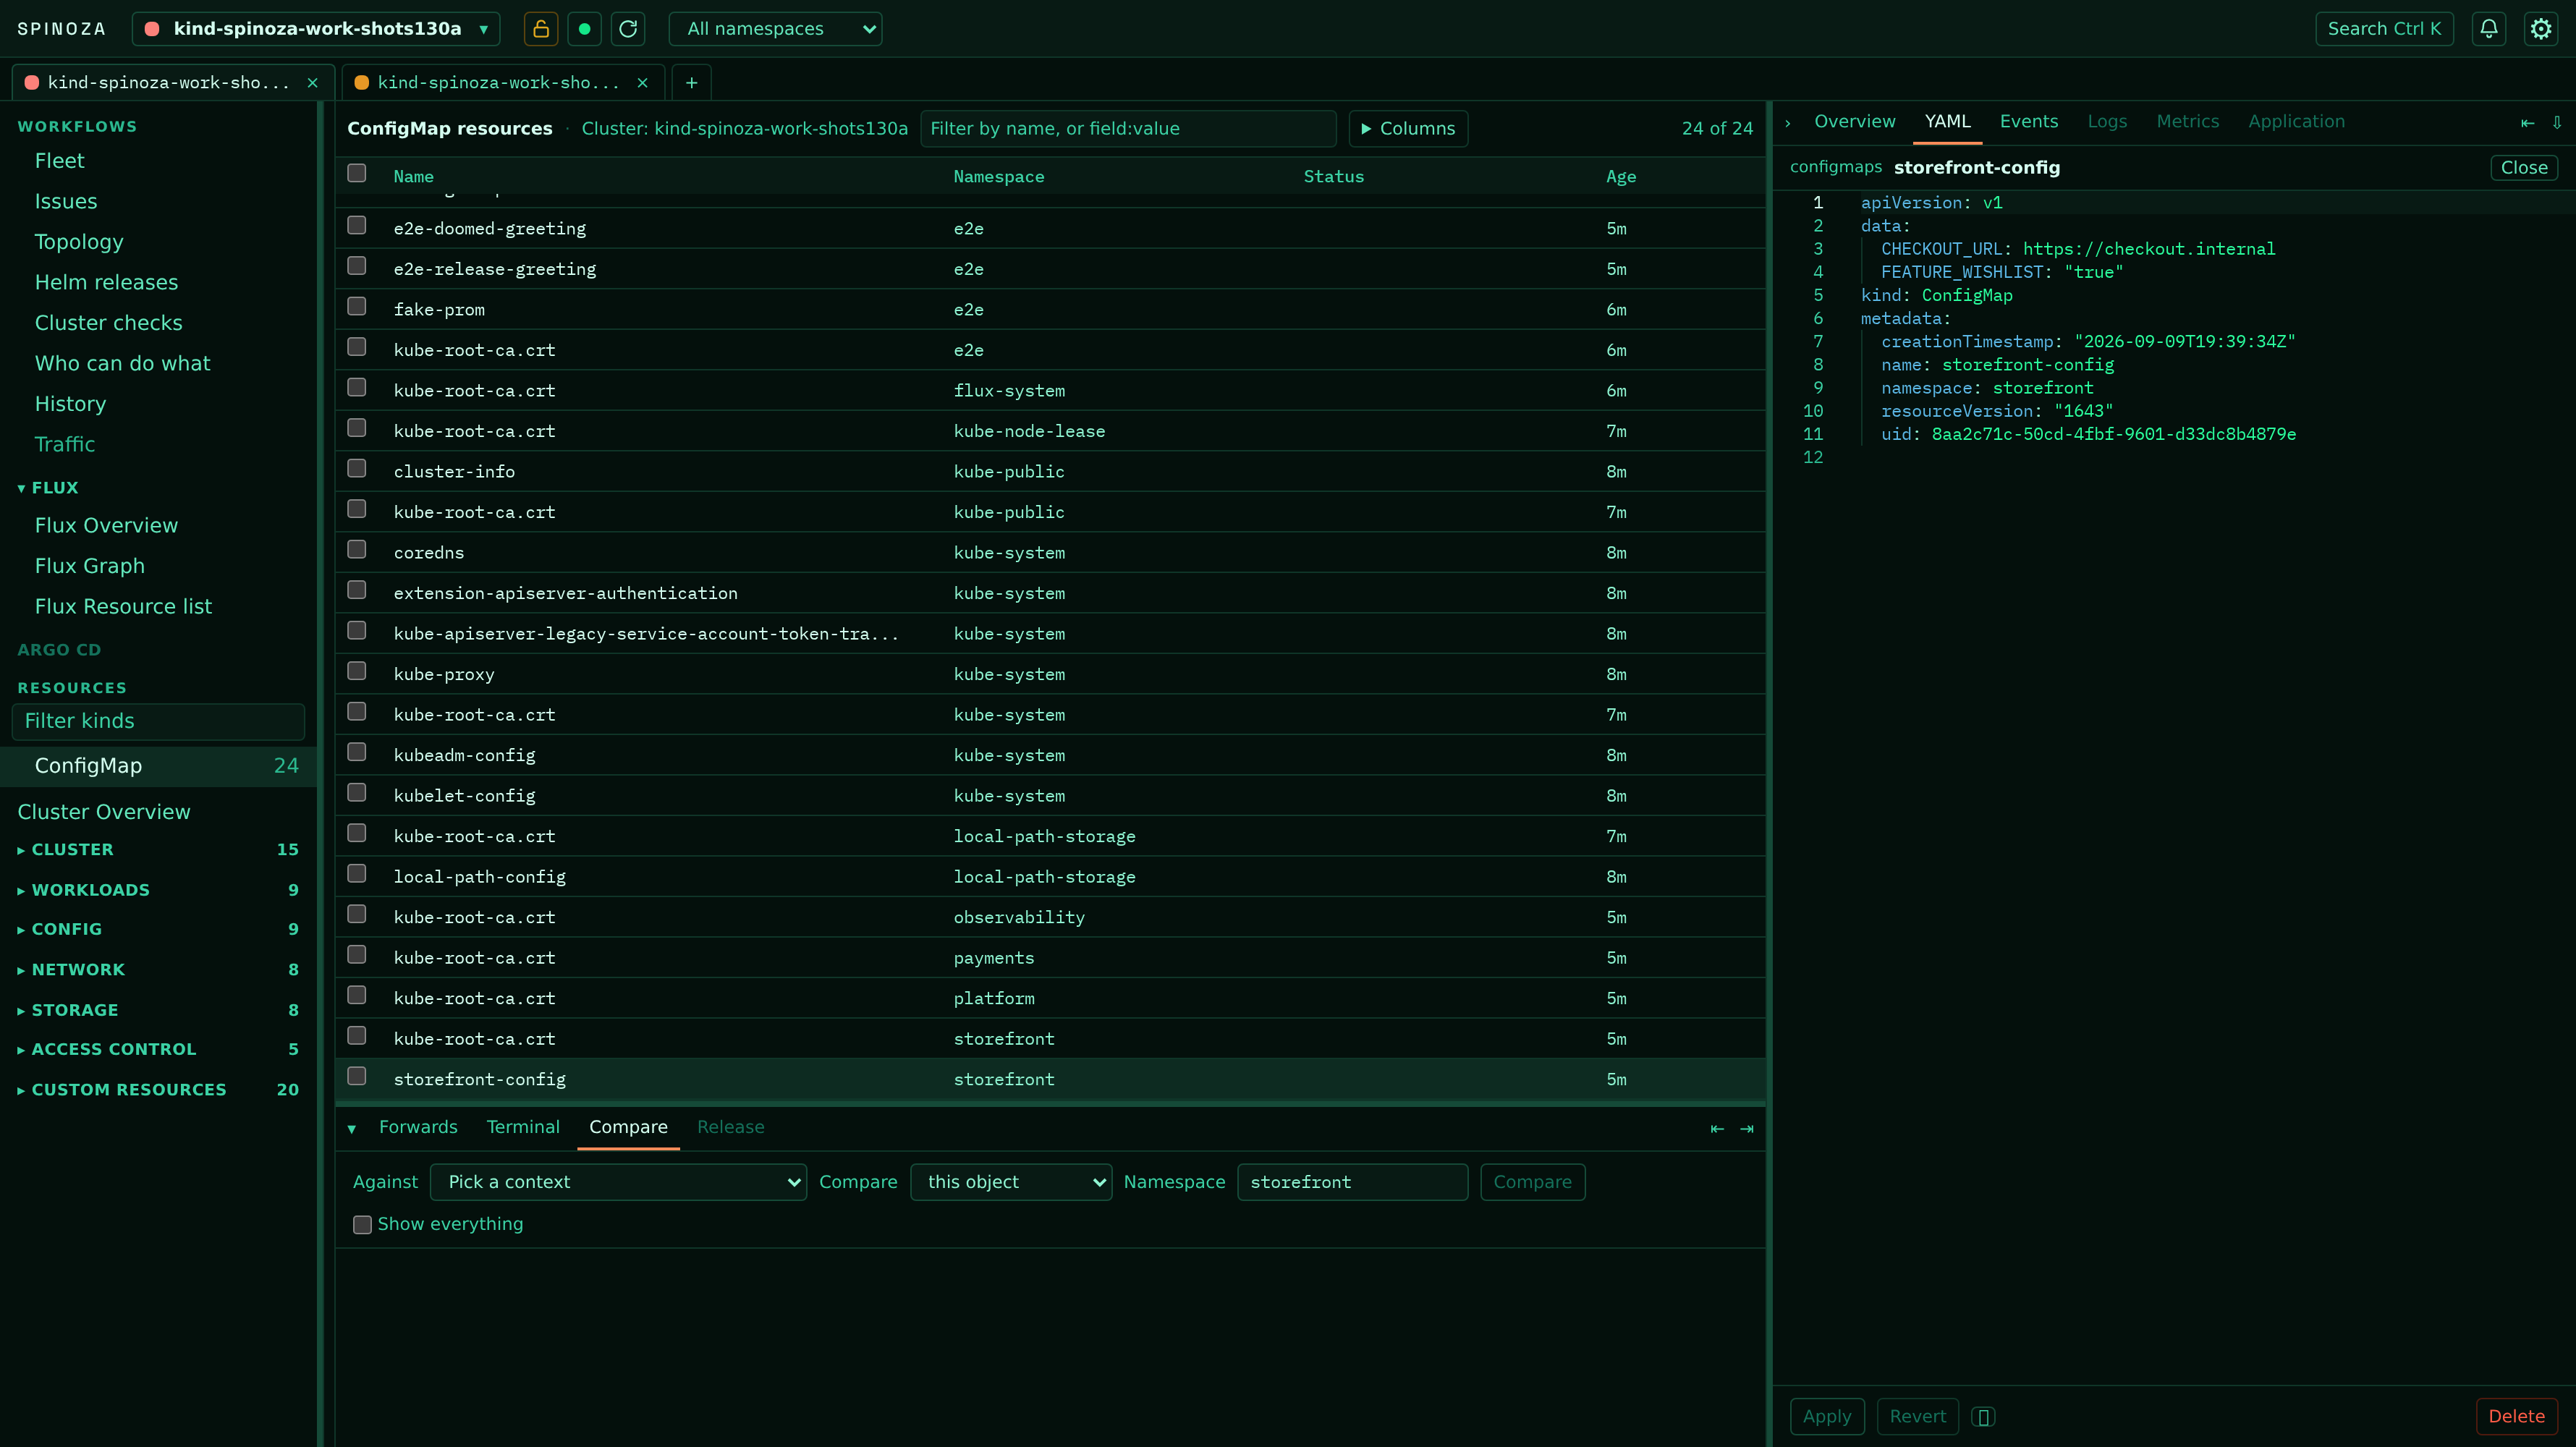The image size is (2576, 1447).
Task: Check the storefront-config row checkbox
Action: click(357, 1076)
